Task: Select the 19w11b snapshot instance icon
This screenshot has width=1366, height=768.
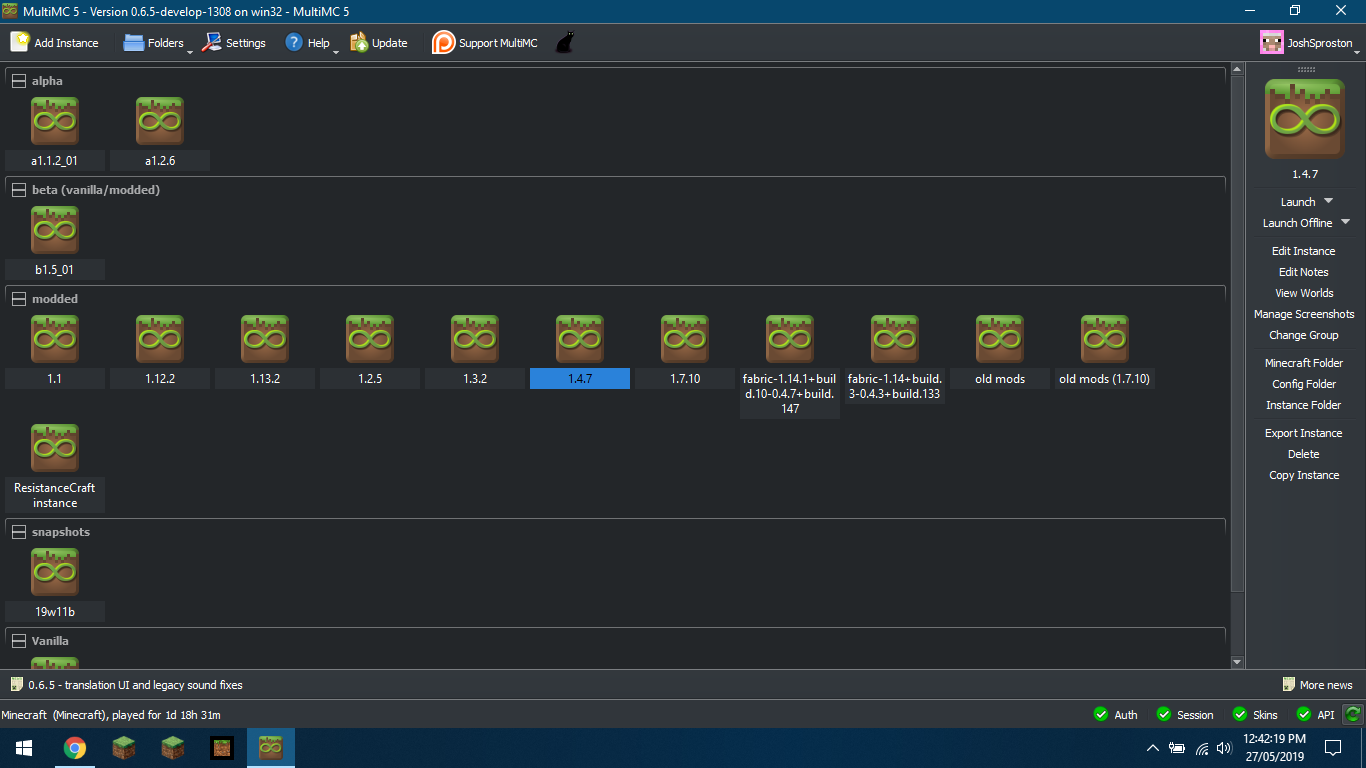Action: pos(55,572)
